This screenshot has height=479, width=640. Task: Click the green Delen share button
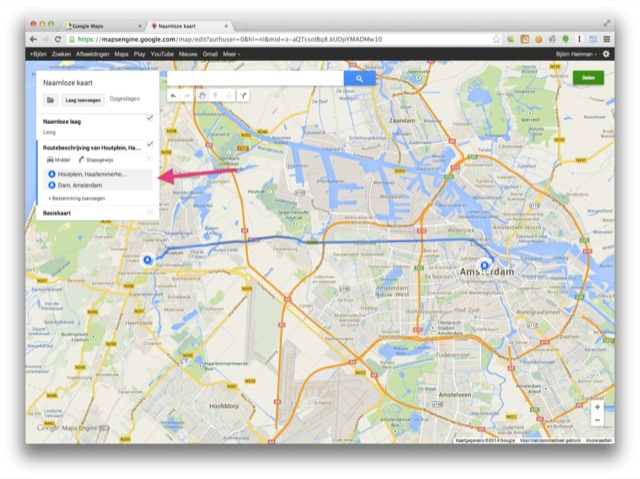(588, 78)
